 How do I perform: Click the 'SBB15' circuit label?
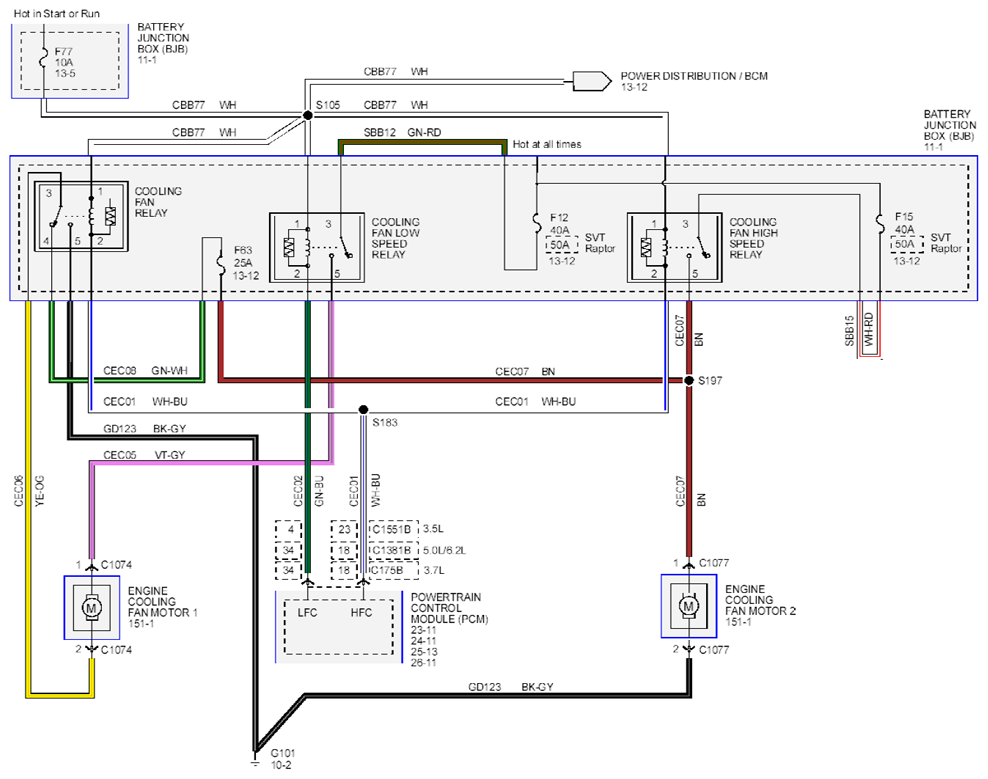tap(849, 331)
